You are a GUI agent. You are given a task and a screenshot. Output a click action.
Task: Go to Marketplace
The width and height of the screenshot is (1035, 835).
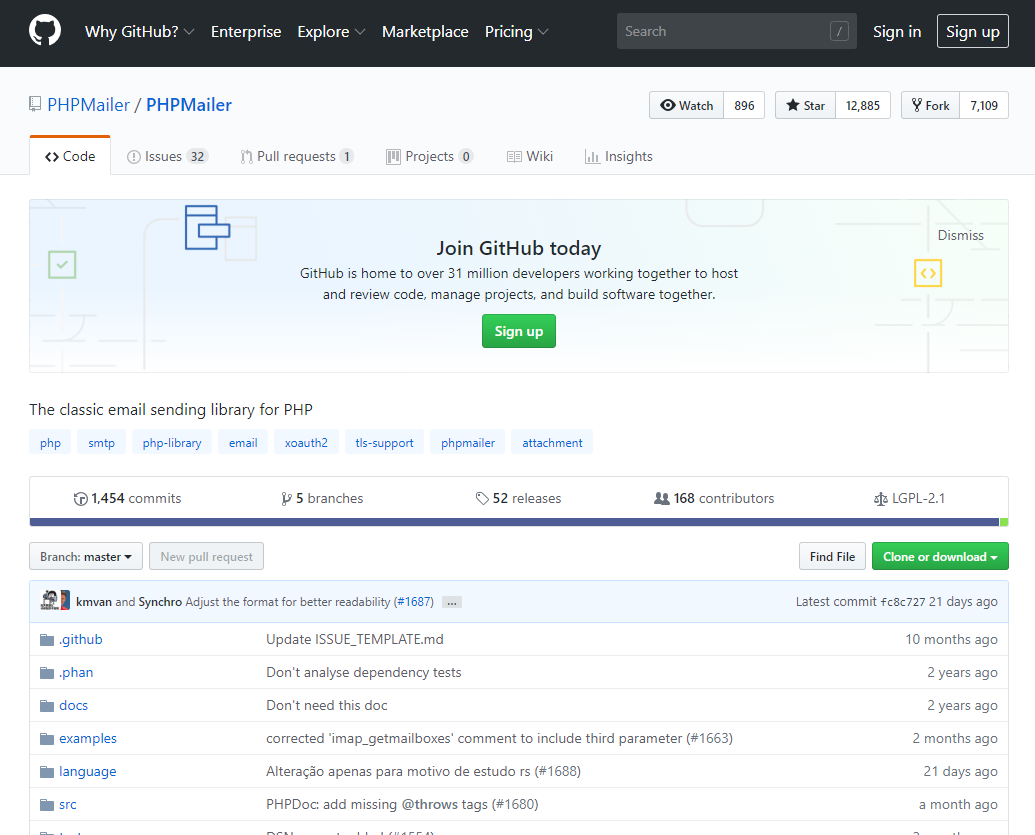[x=425, y=32]
